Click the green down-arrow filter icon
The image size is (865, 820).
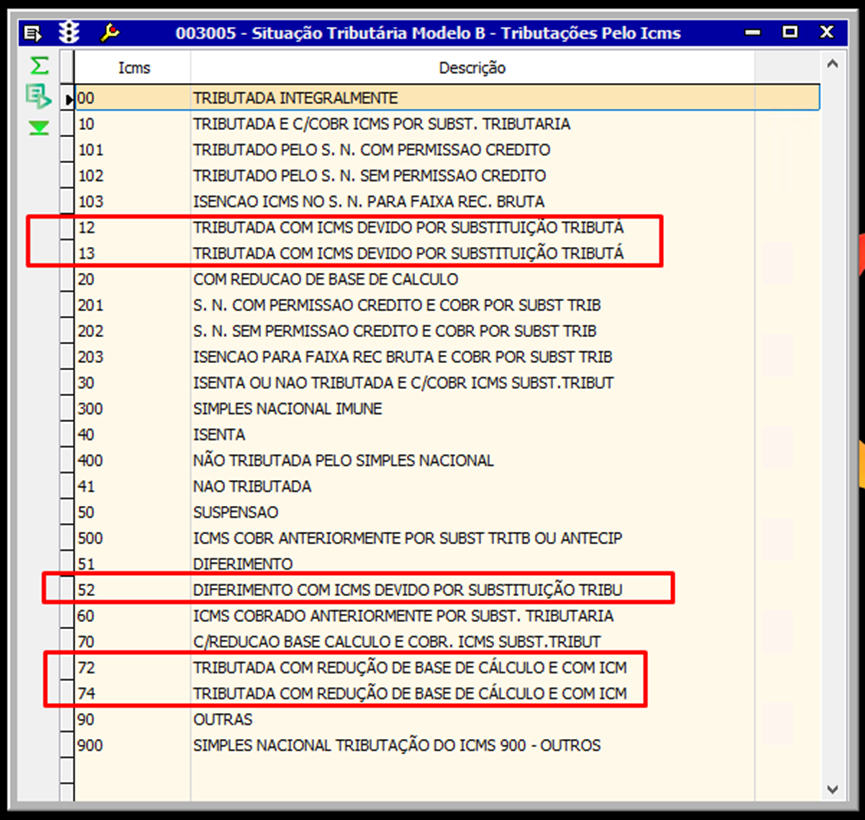tap(39, 128)
